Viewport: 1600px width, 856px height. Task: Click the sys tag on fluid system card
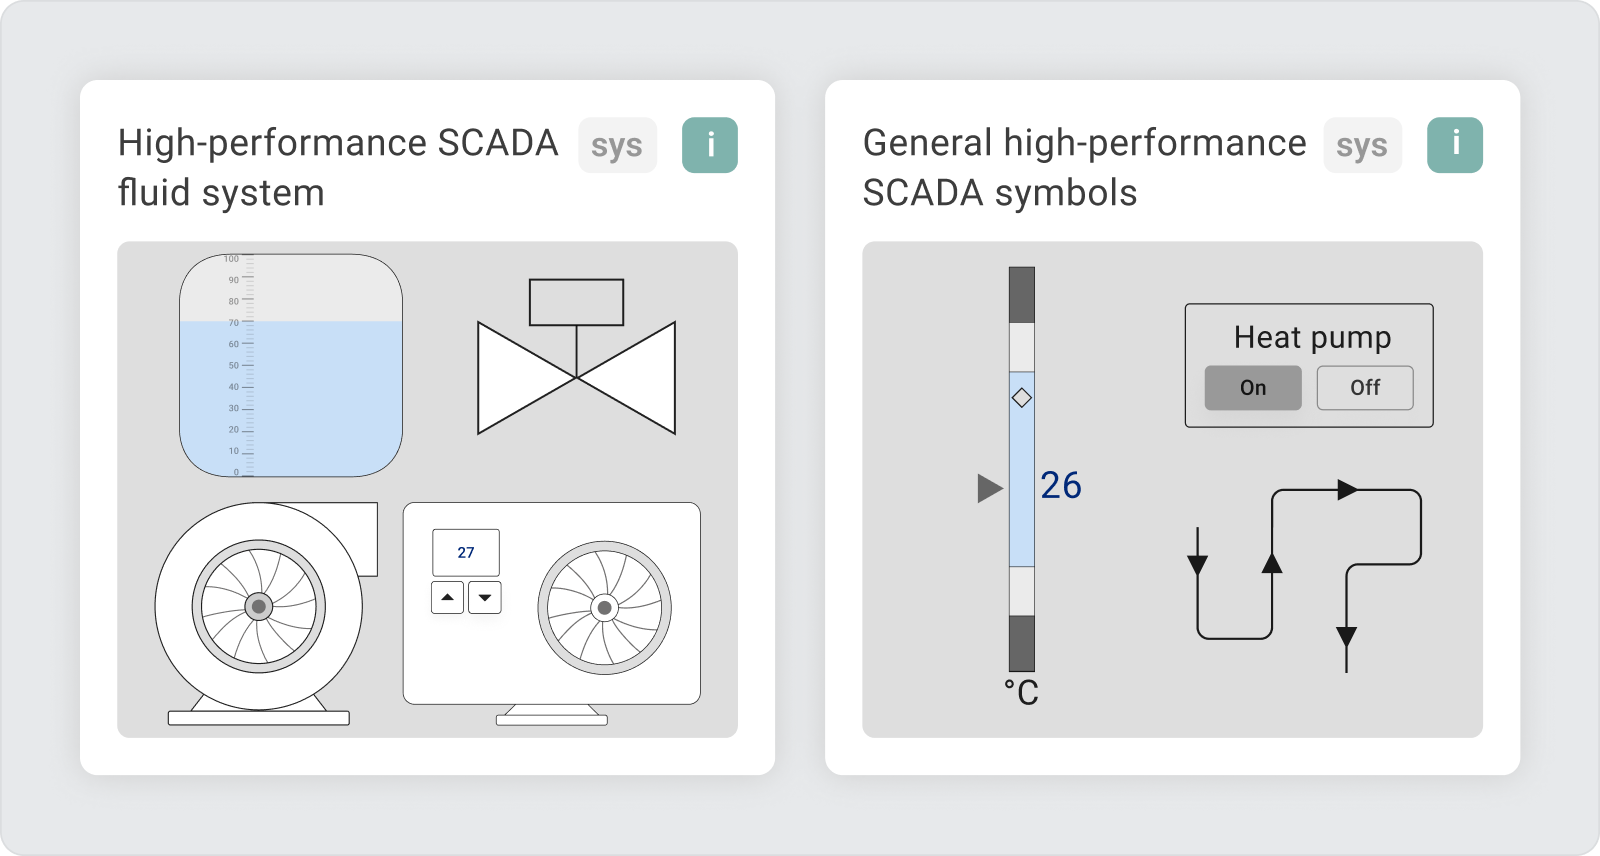tap(617, 146)
